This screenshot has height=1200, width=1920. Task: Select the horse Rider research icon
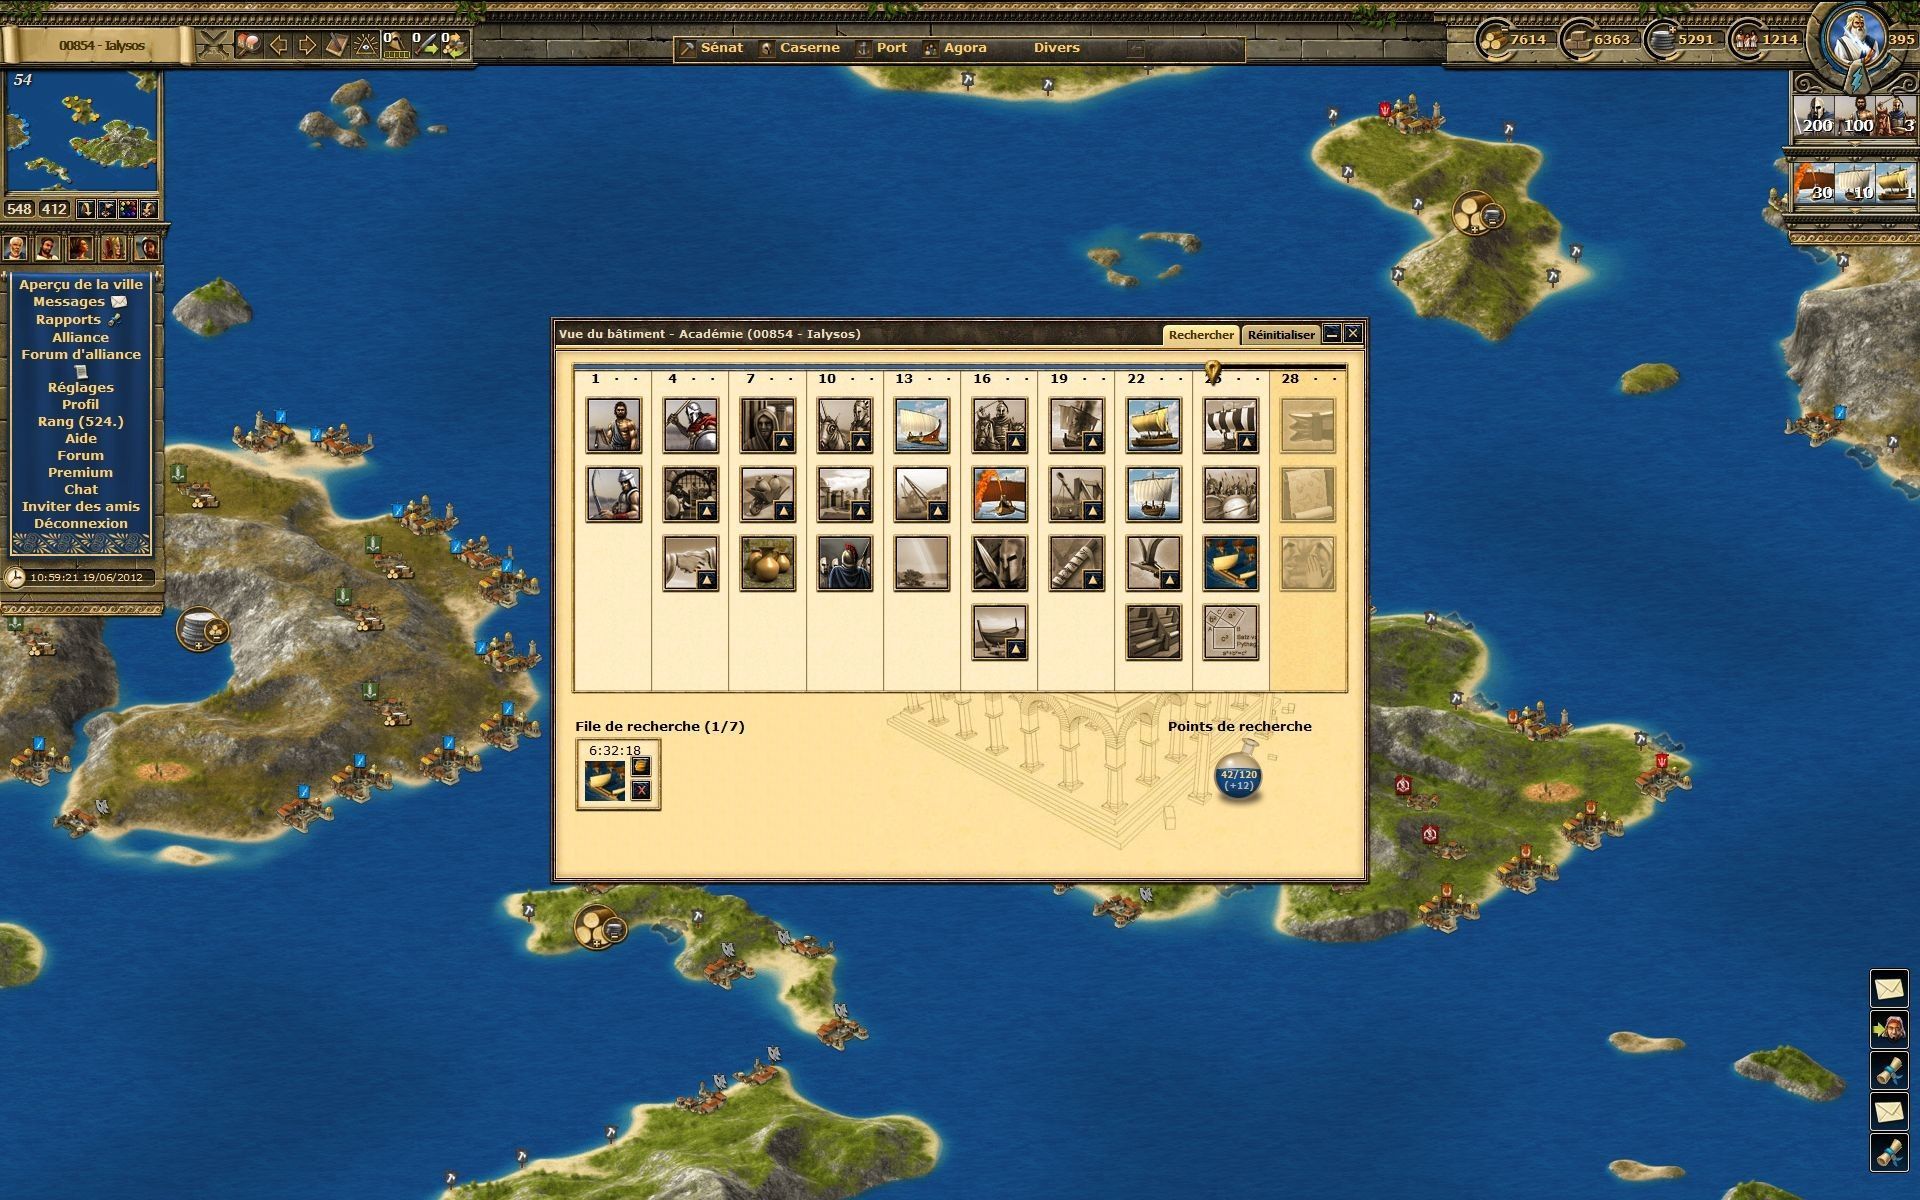(845, 425)
